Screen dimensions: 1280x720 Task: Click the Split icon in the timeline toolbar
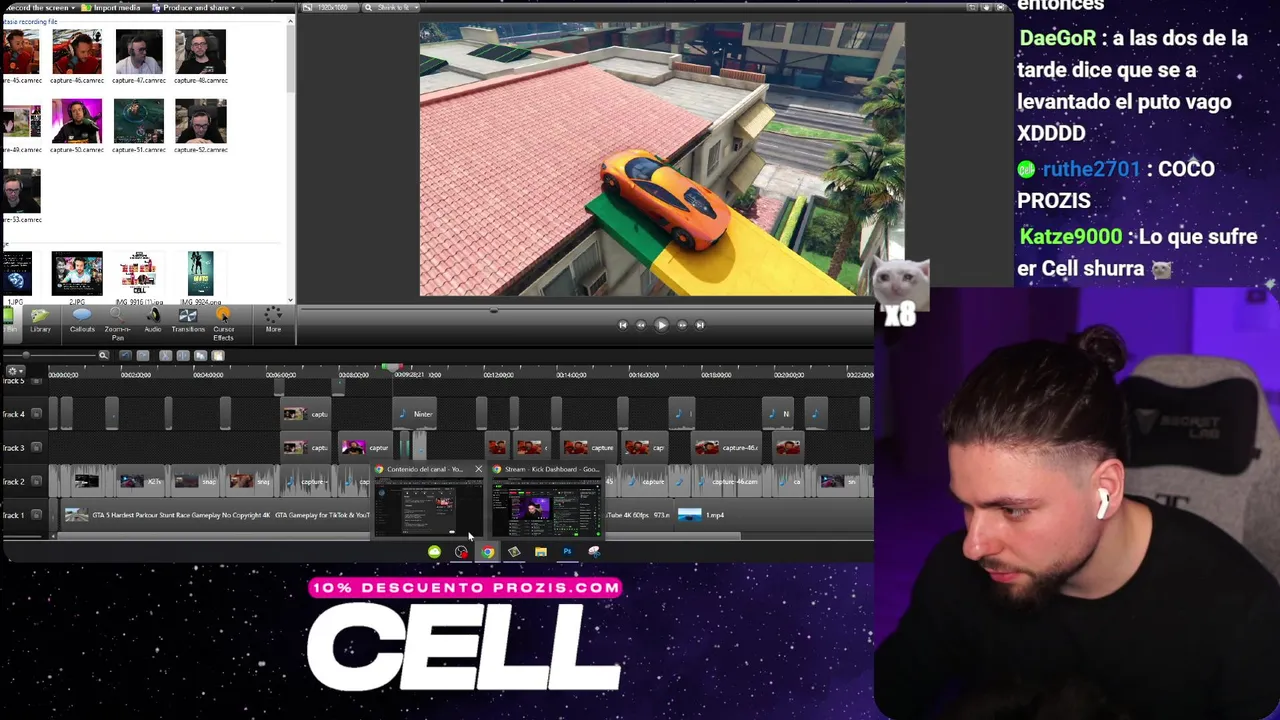182,355
